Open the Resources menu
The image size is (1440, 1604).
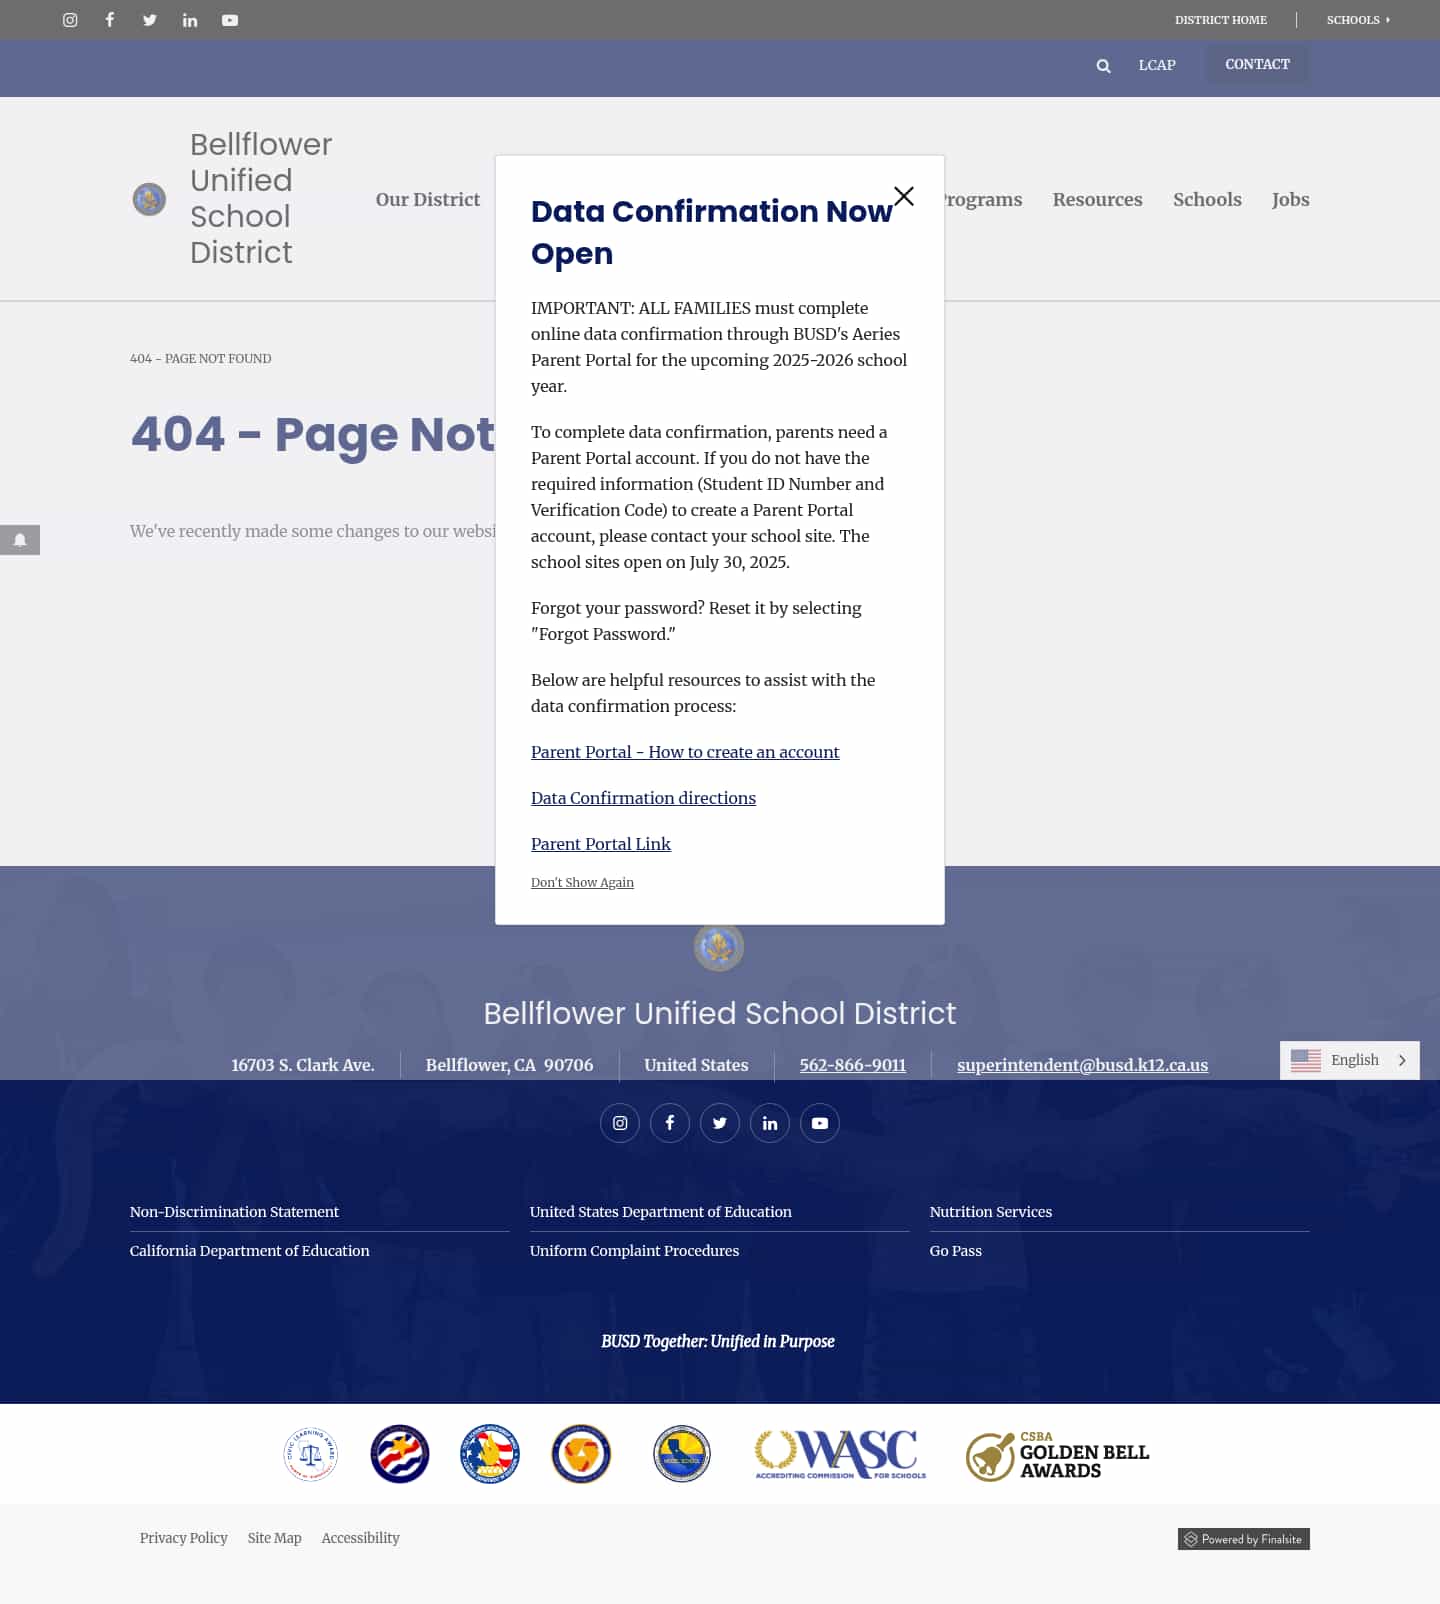[x=1097, y=199]
